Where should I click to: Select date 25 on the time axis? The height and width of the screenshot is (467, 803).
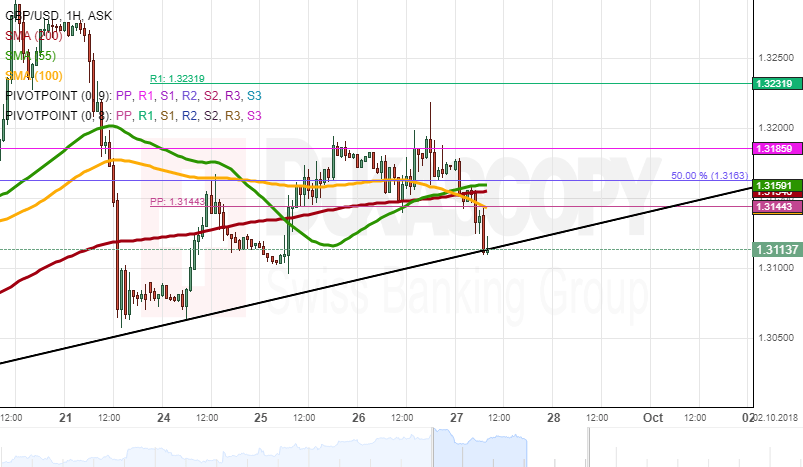[x=261, y=416]
